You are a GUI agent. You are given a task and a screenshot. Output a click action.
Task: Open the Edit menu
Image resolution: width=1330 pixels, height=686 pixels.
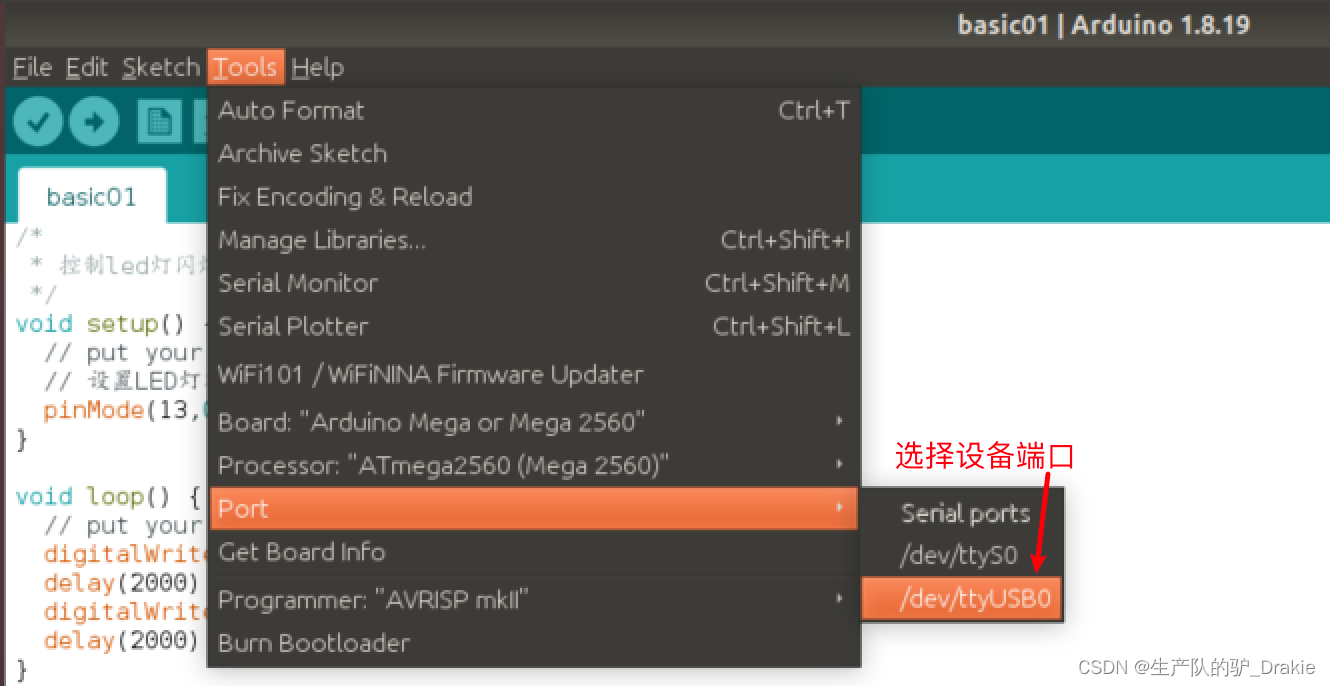(87, 68)
